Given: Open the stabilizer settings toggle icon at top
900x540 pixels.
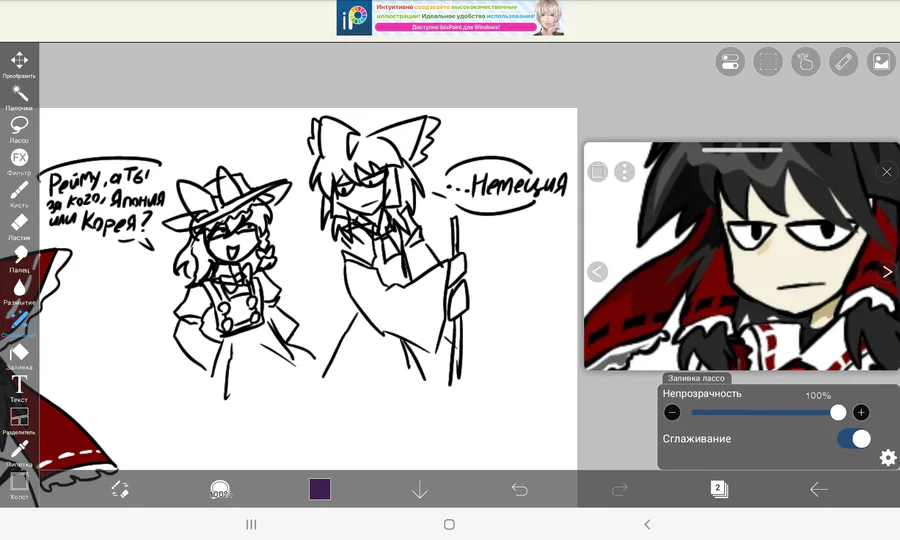Looking at the screenshot, I should tap(730, 61).
